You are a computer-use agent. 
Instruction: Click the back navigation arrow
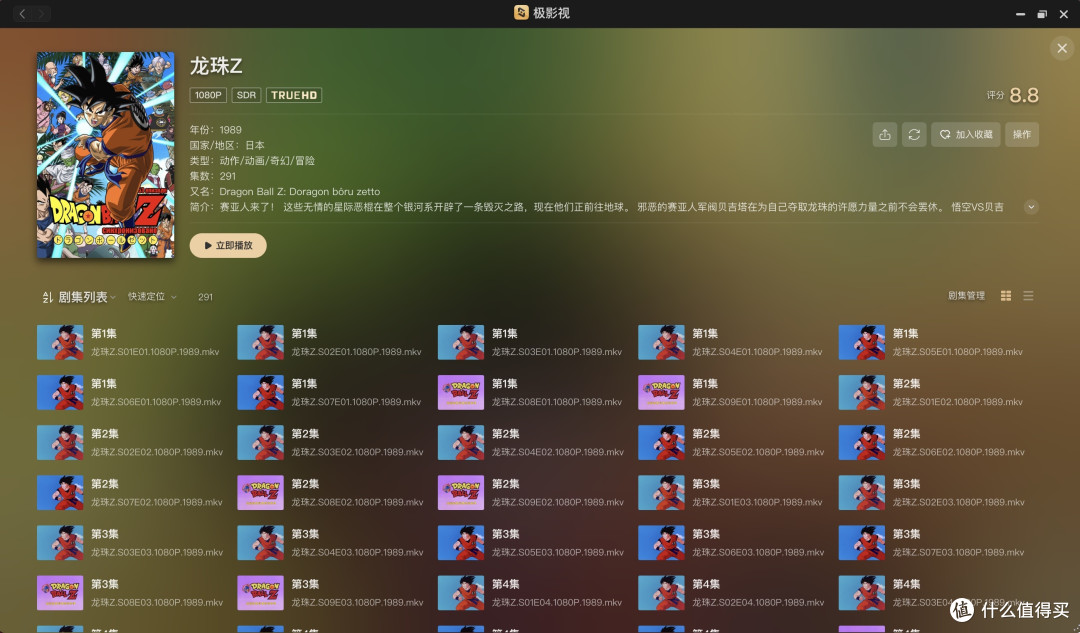(x=23, y=14)
